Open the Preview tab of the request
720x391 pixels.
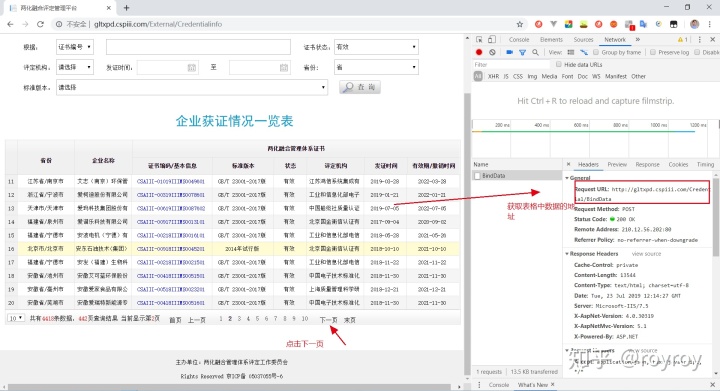point(617,164)
